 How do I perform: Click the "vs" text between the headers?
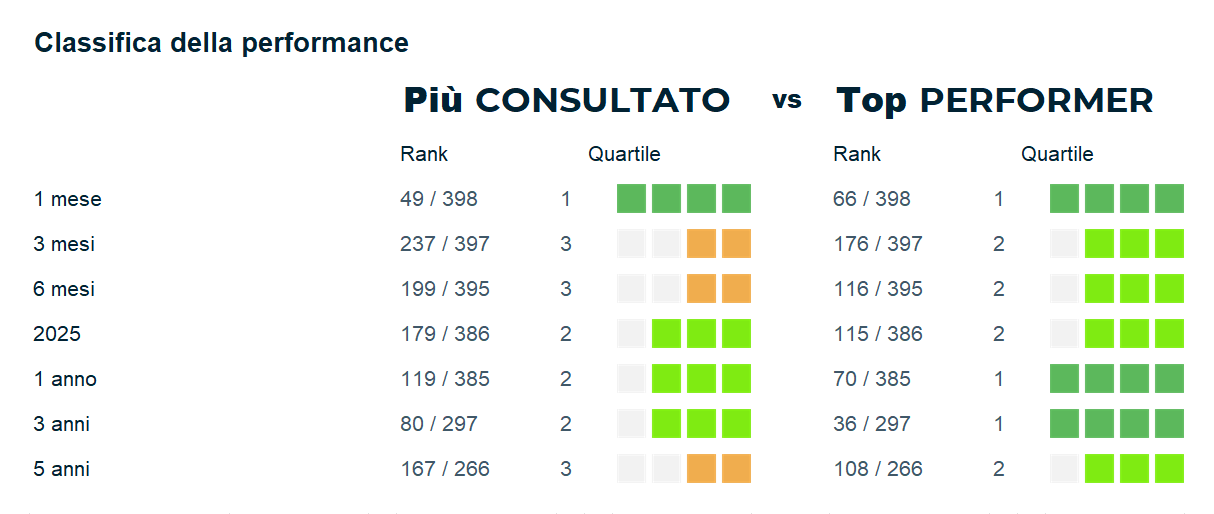click(x=787, y=100)
